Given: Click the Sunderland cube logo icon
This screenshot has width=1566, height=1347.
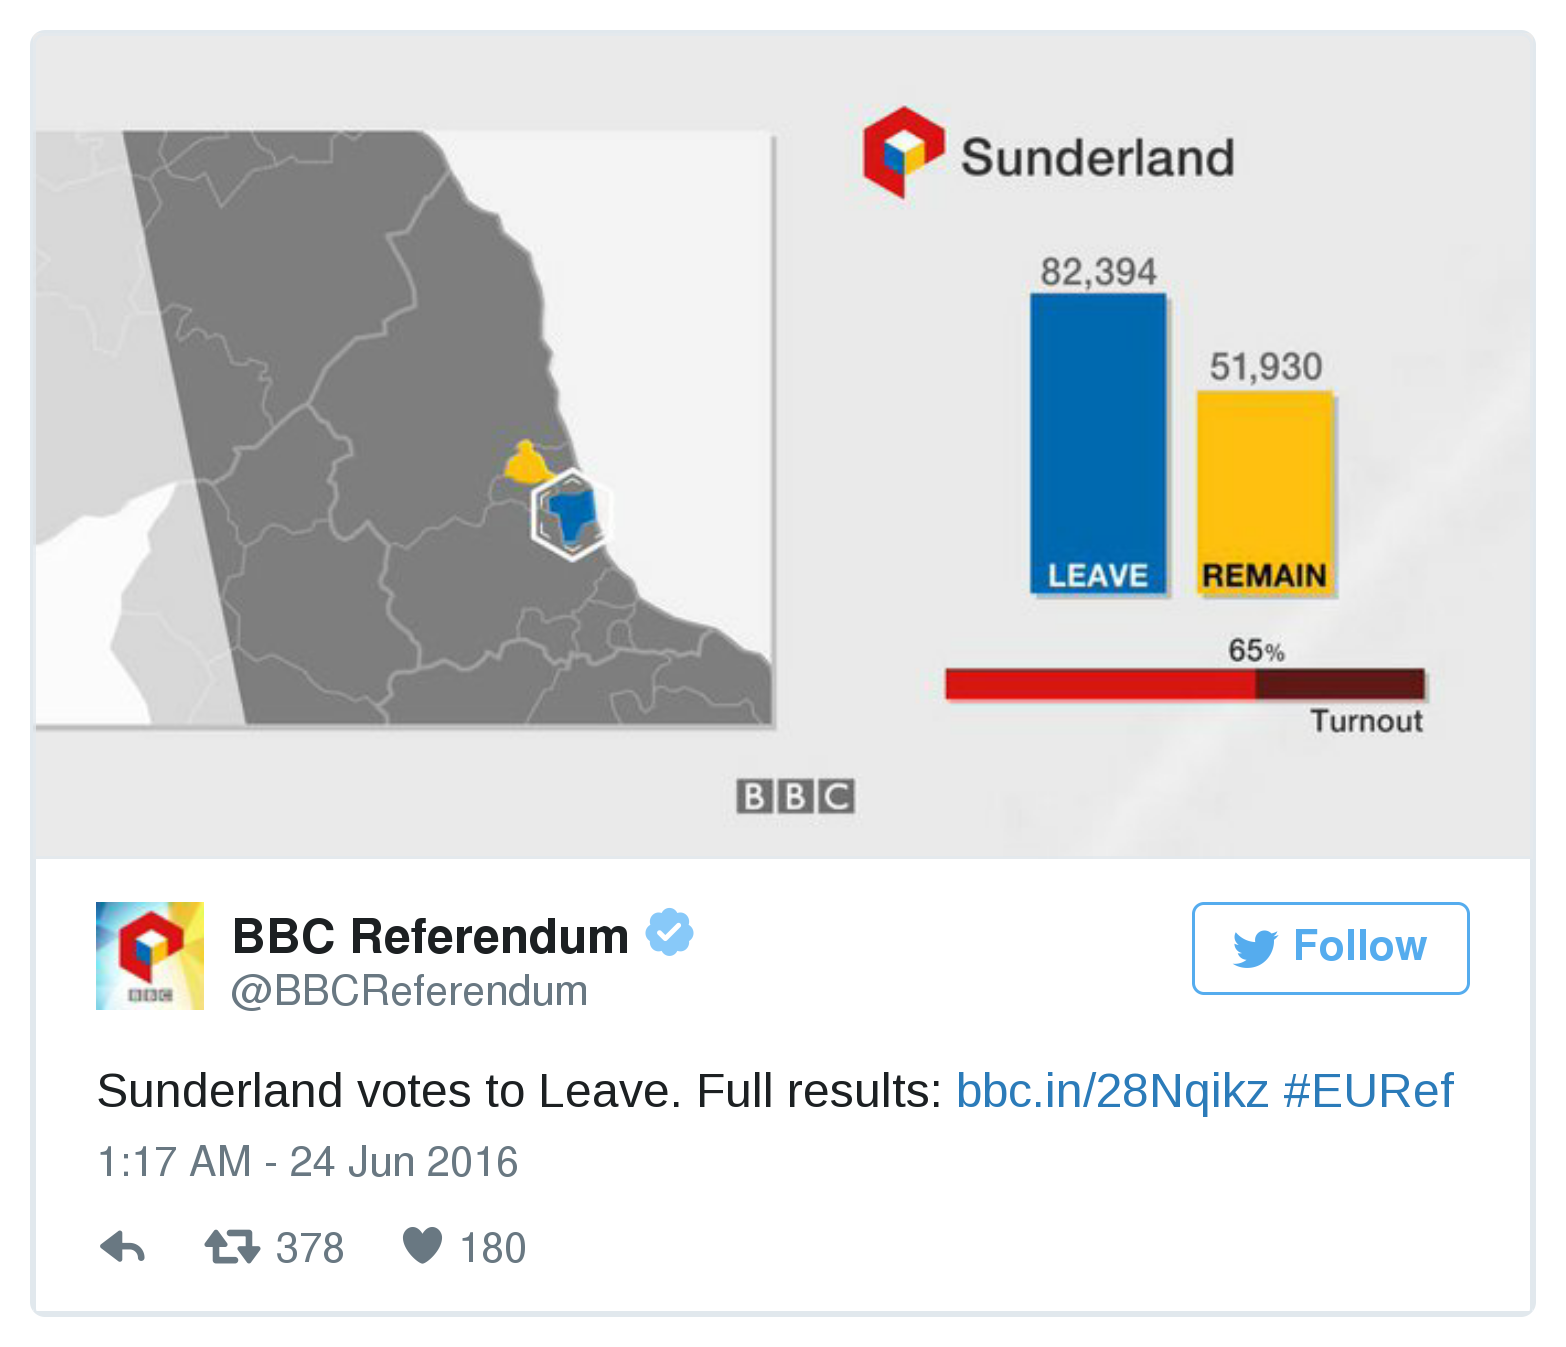Looking at the screenshot, I should coord(903,152).
